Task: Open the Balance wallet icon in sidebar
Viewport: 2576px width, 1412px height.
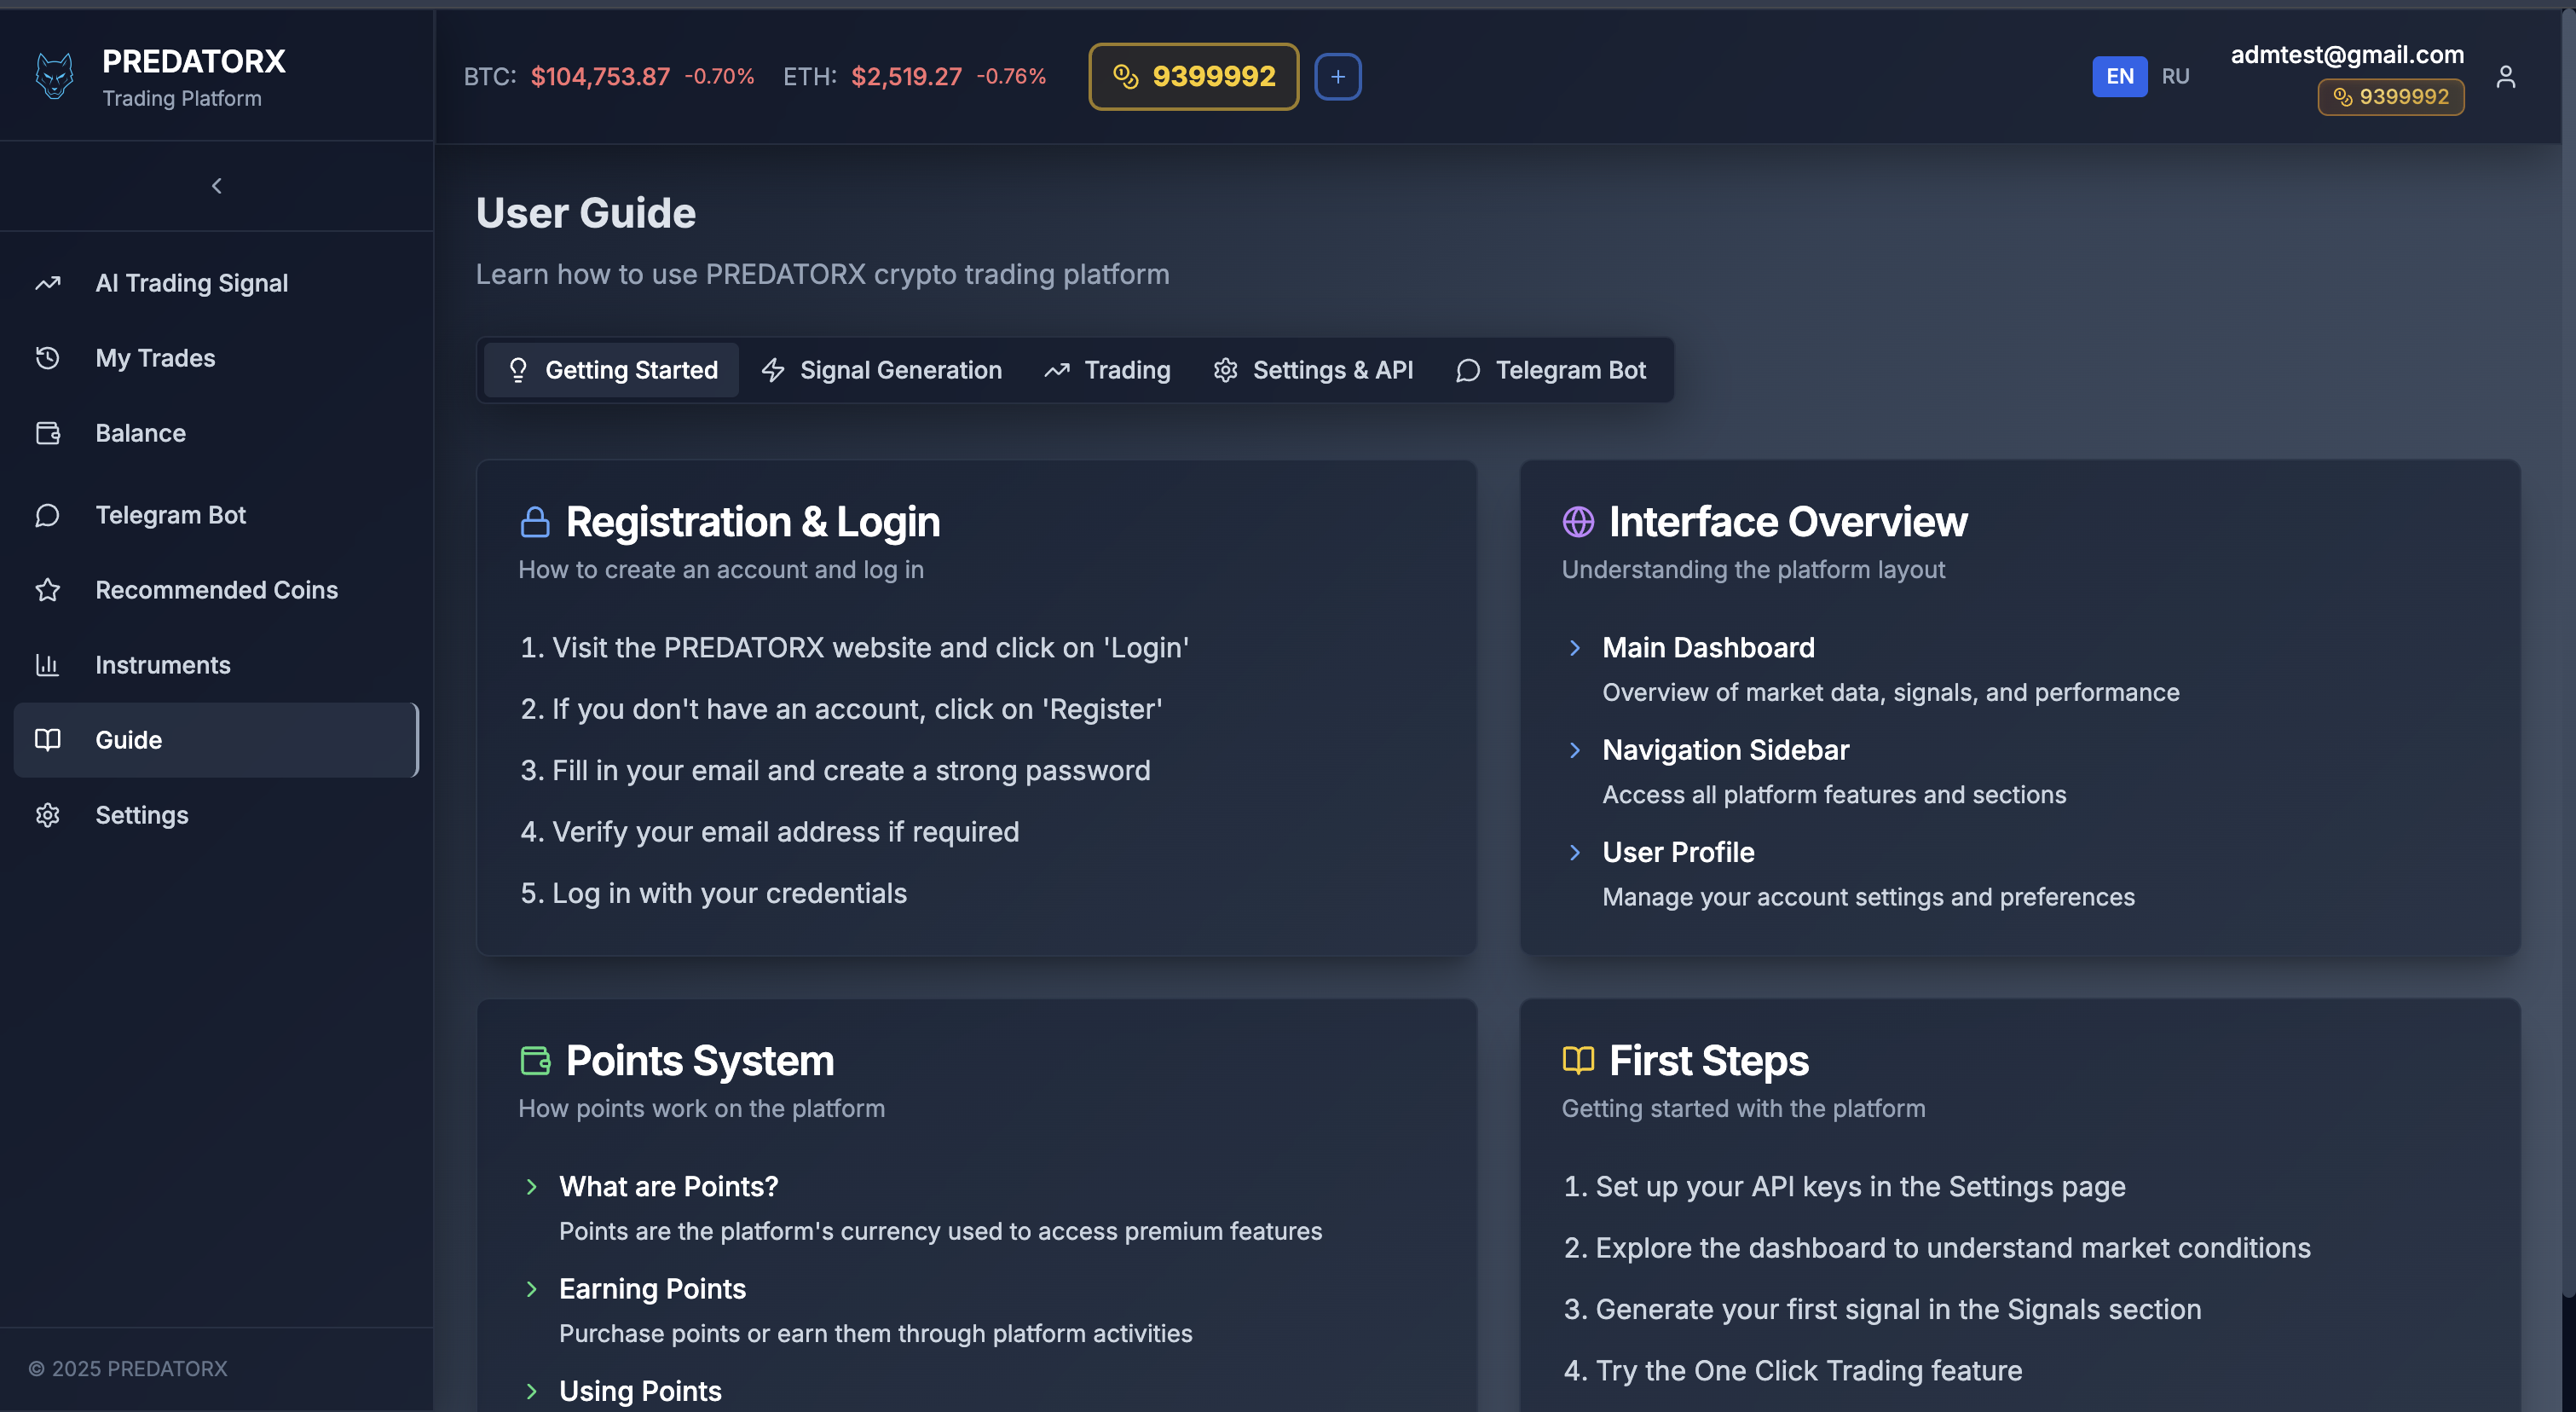Action: point(48,433)
